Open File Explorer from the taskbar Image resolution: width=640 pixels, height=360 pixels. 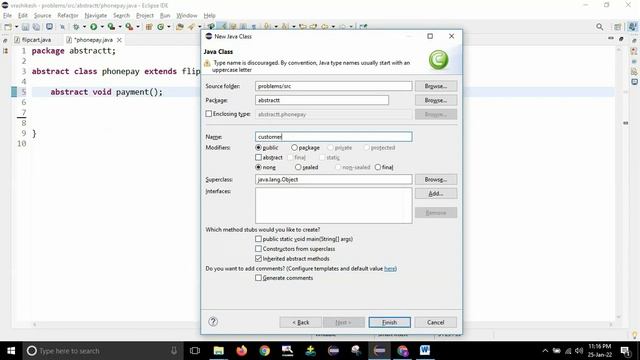[x=219, y=351]
